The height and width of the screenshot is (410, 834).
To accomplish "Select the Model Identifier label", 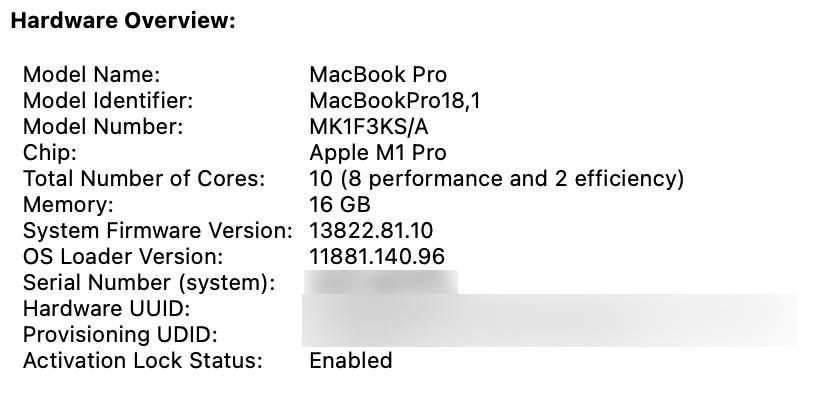I will (x=108, y=101).
